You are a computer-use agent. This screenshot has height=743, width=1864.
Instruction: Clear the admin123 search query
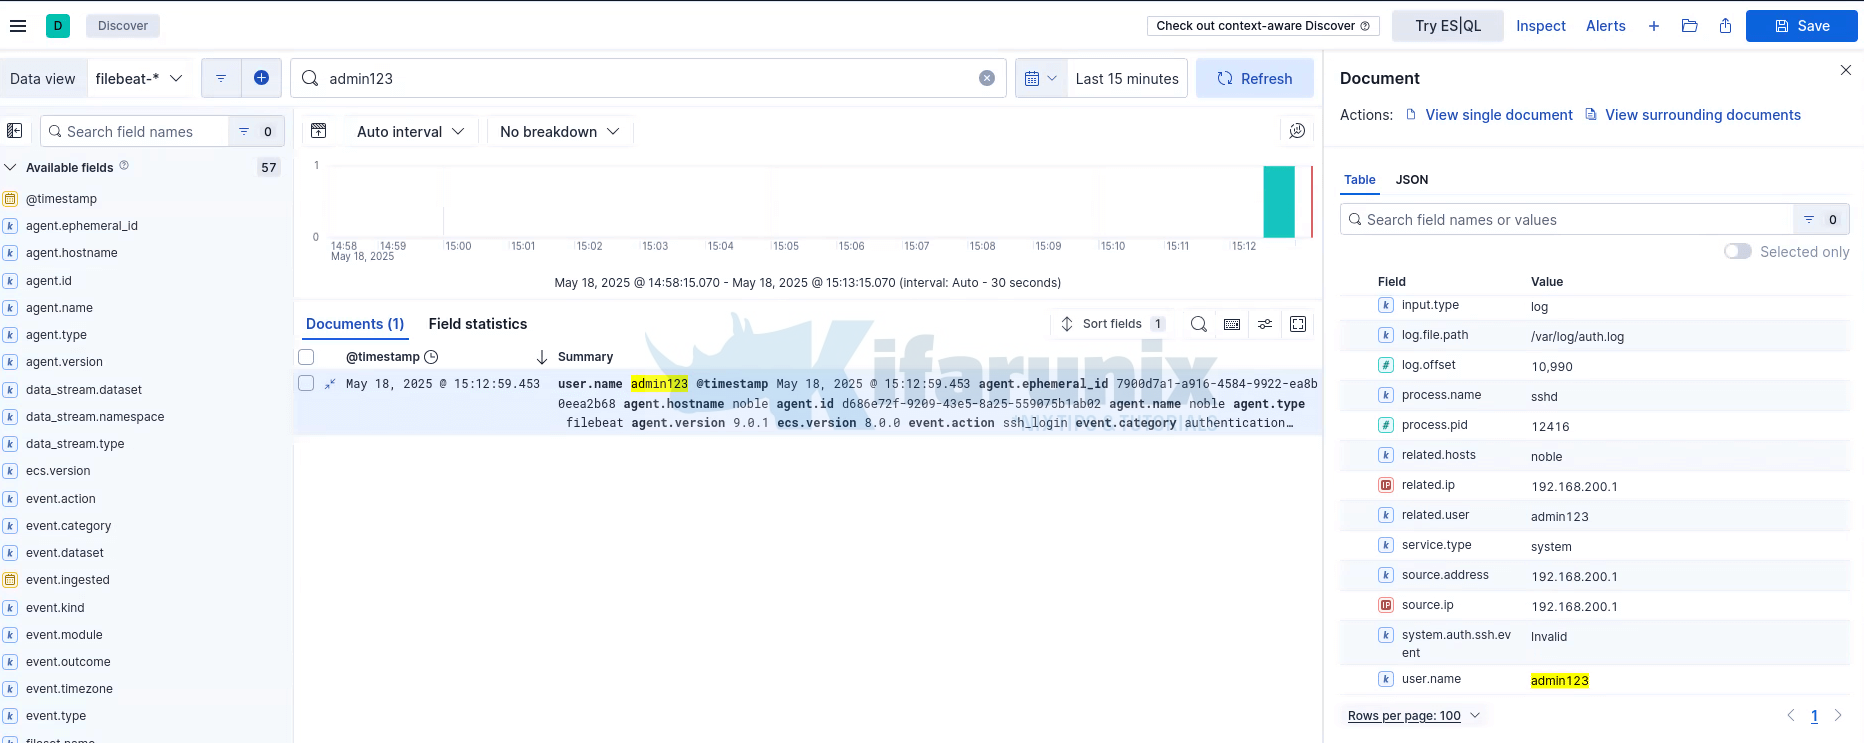(986, 78)
